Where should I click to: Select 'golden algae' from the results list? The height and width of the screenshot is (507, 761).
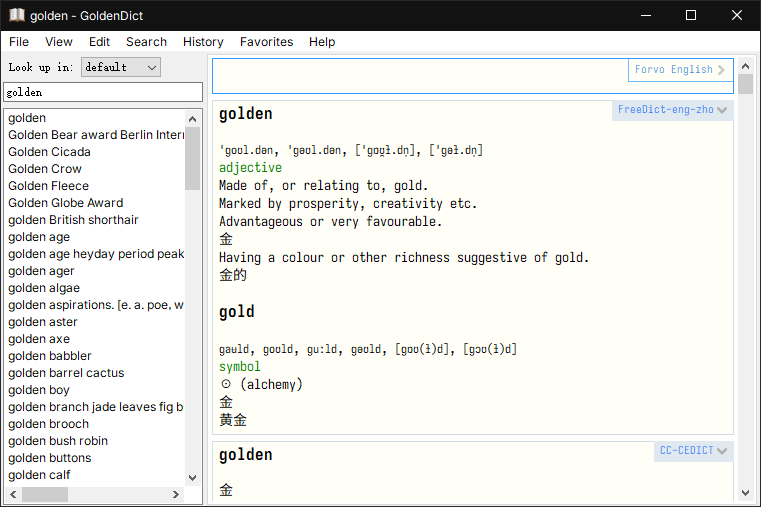44,288
